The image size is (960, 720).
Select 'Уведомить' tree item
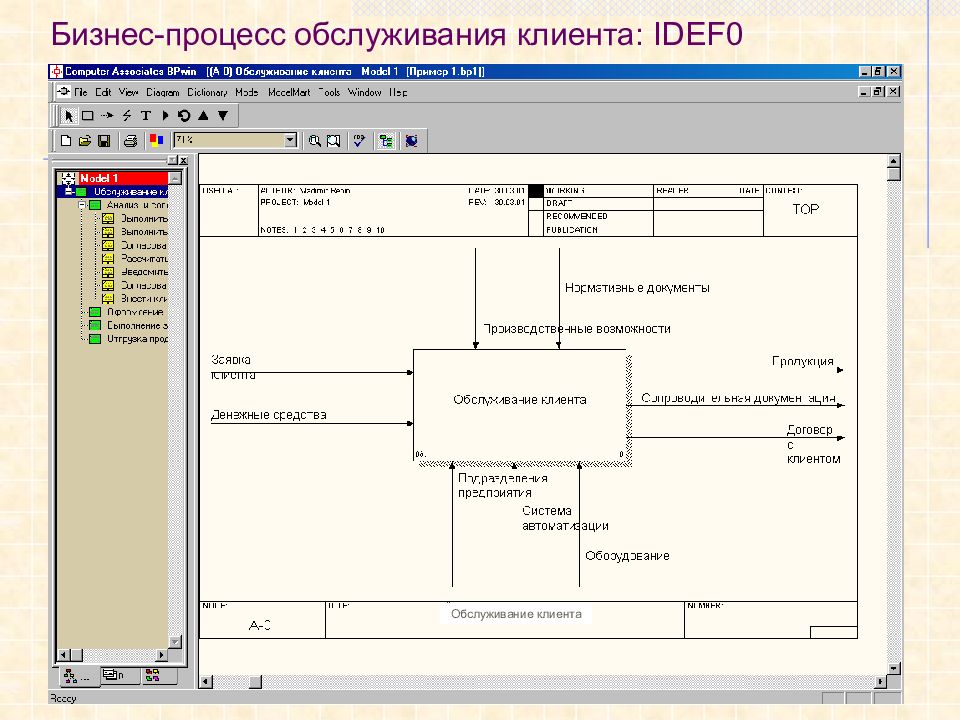coord(144,272)
